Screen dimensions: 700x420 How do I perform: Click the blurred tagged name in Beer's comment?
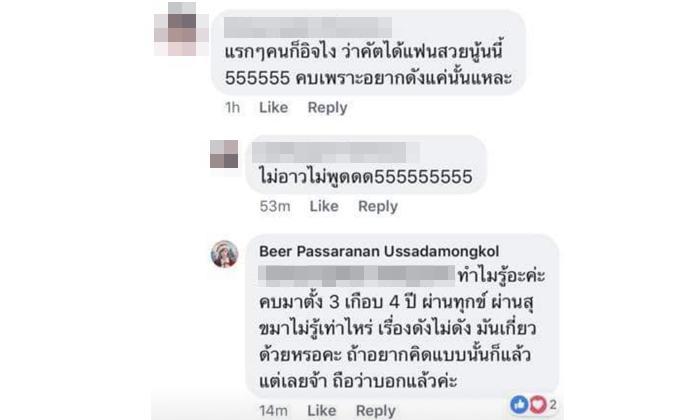[x=356, y=276]
